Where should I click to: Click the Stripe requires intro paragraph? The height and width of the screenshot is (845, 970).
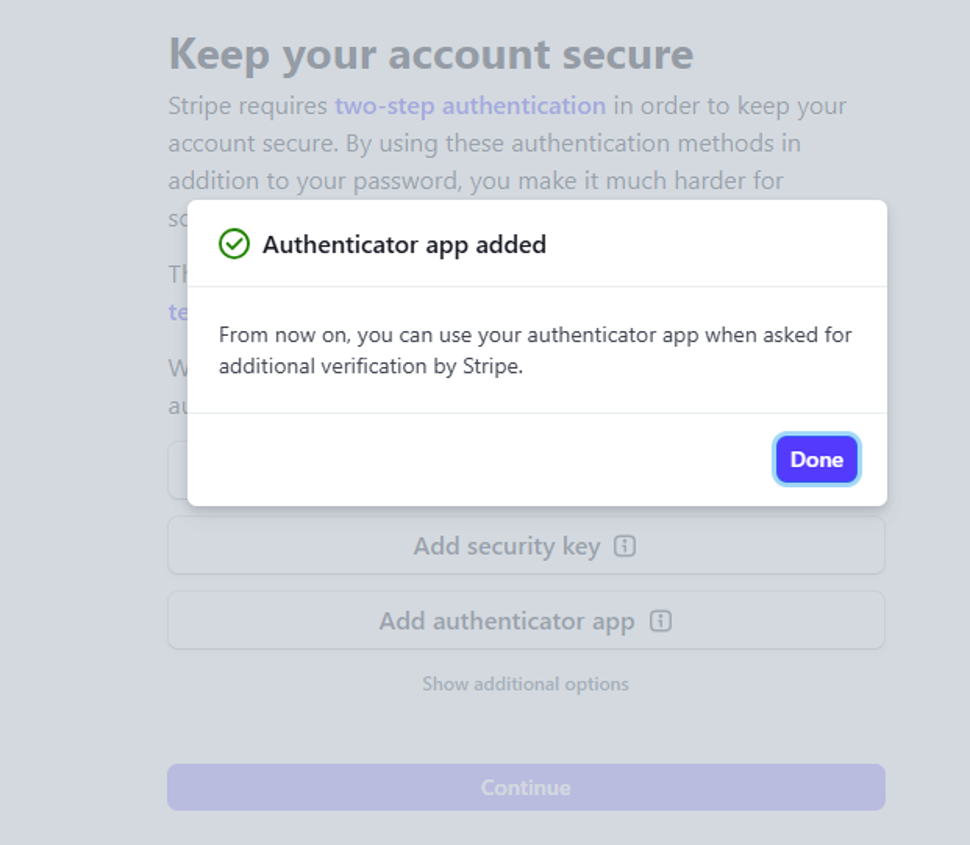[507, 144]
